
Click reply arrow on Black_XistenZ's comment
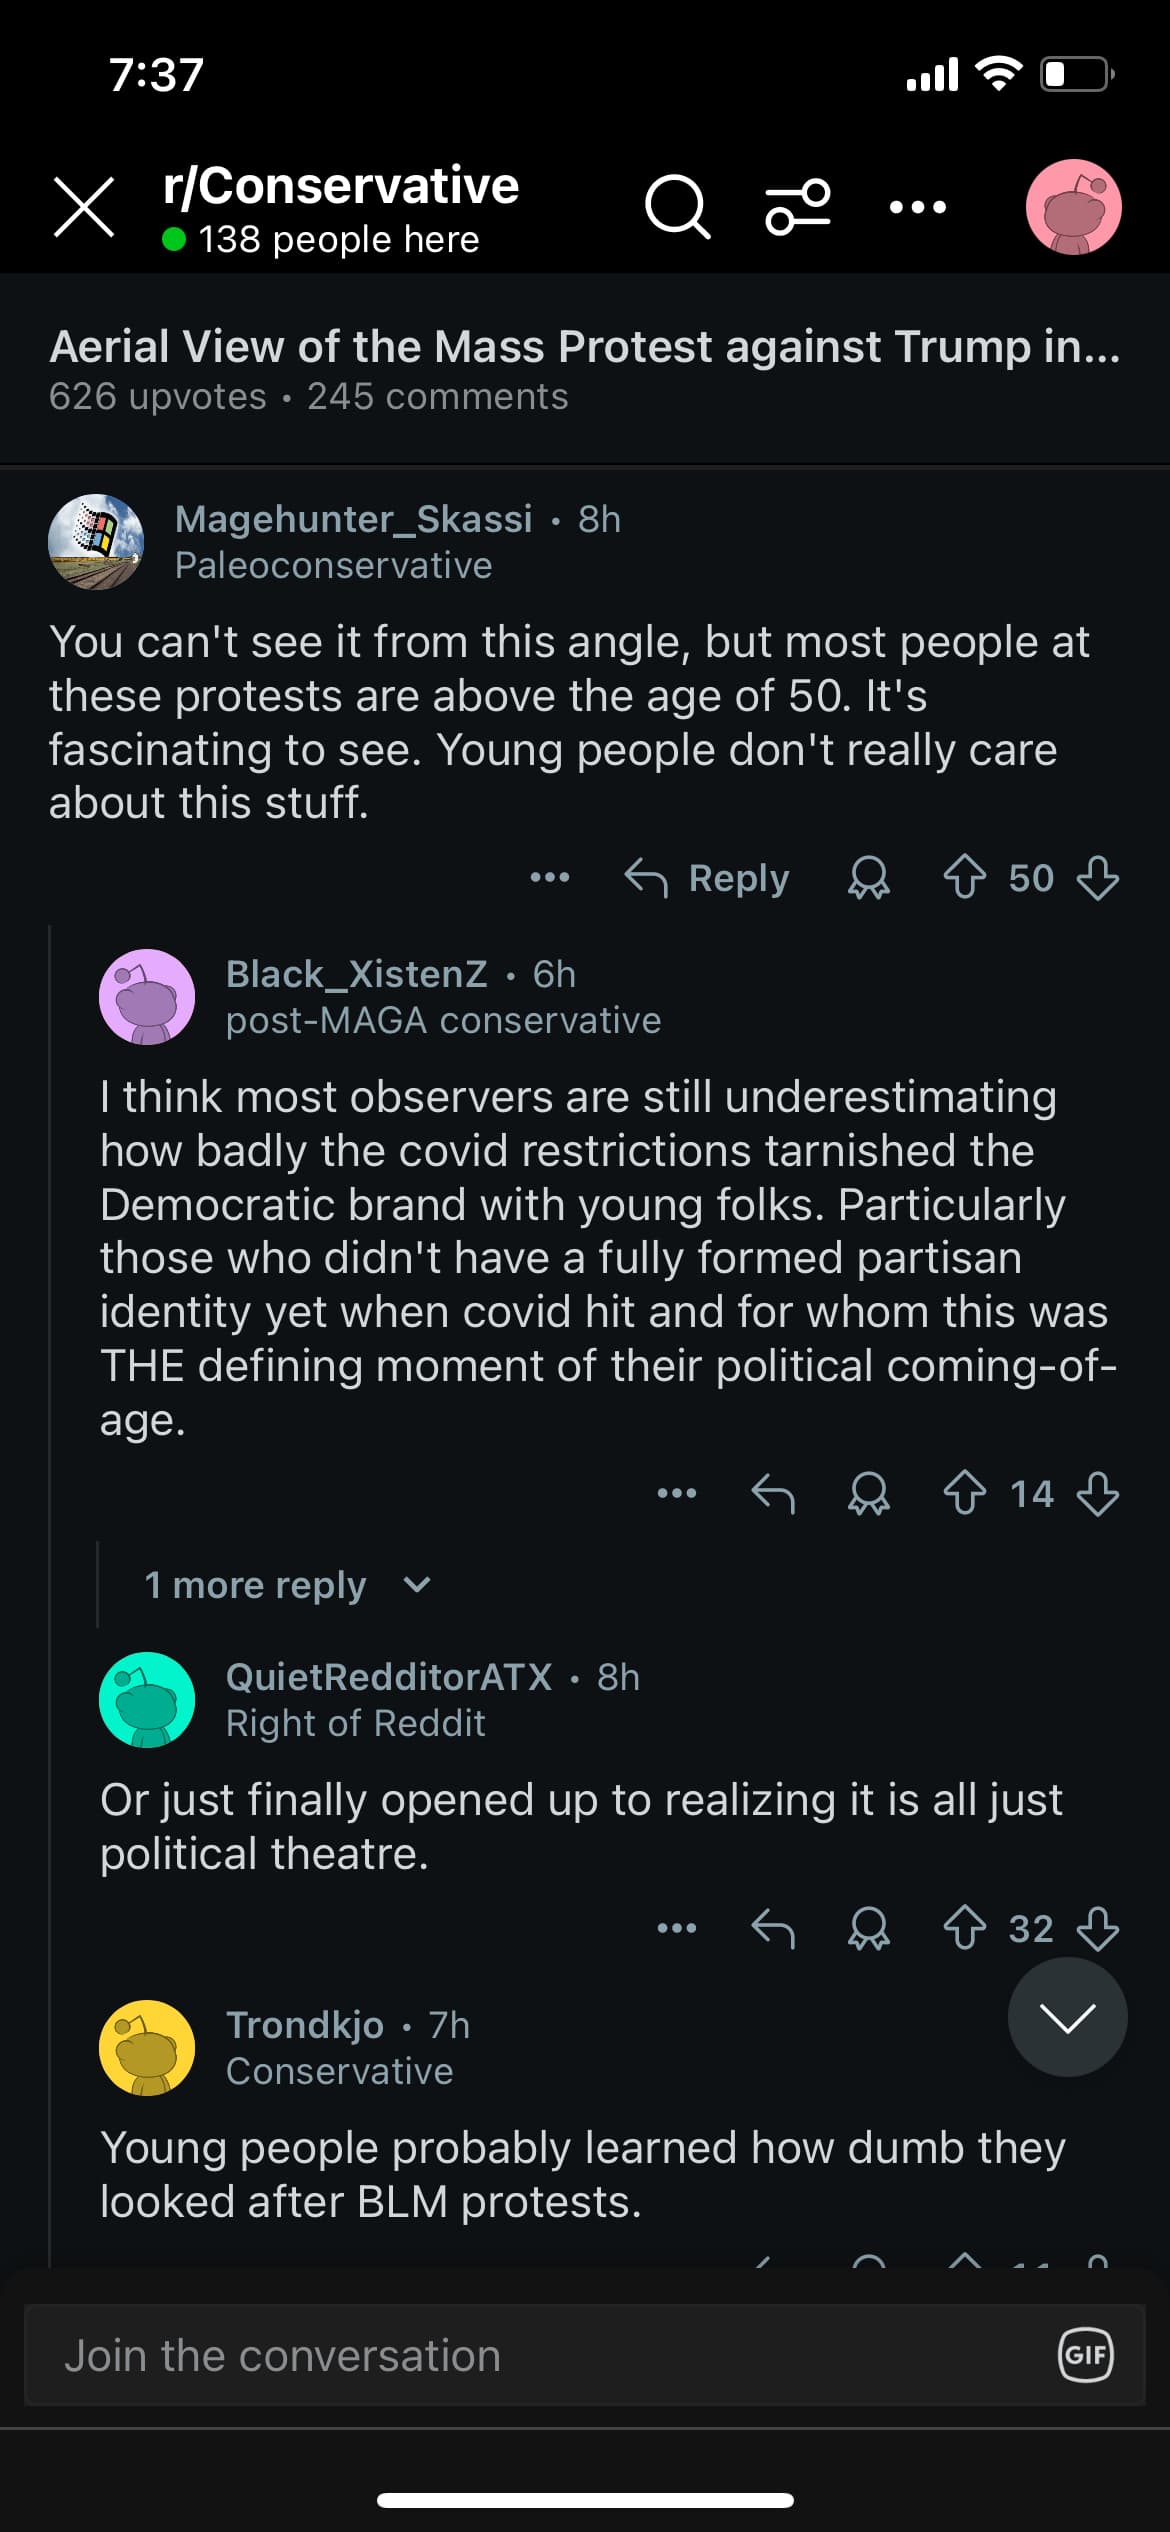[x=773, y=1494]
